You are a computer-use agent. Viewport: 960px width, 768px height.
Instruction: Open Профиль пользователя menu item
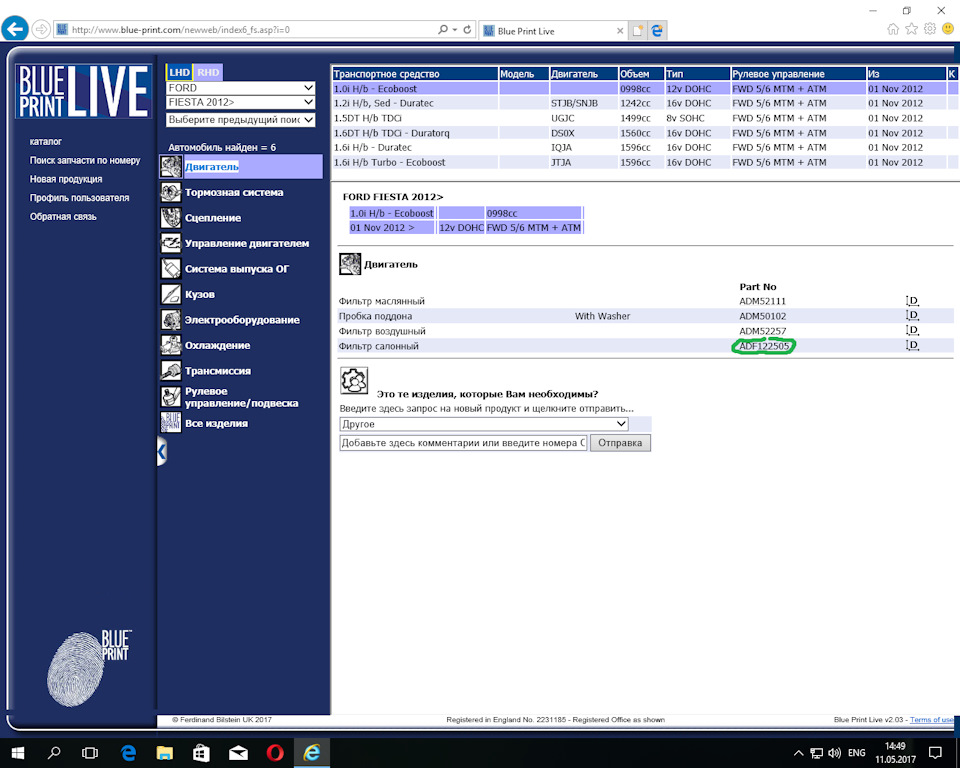tap(80, 198)
